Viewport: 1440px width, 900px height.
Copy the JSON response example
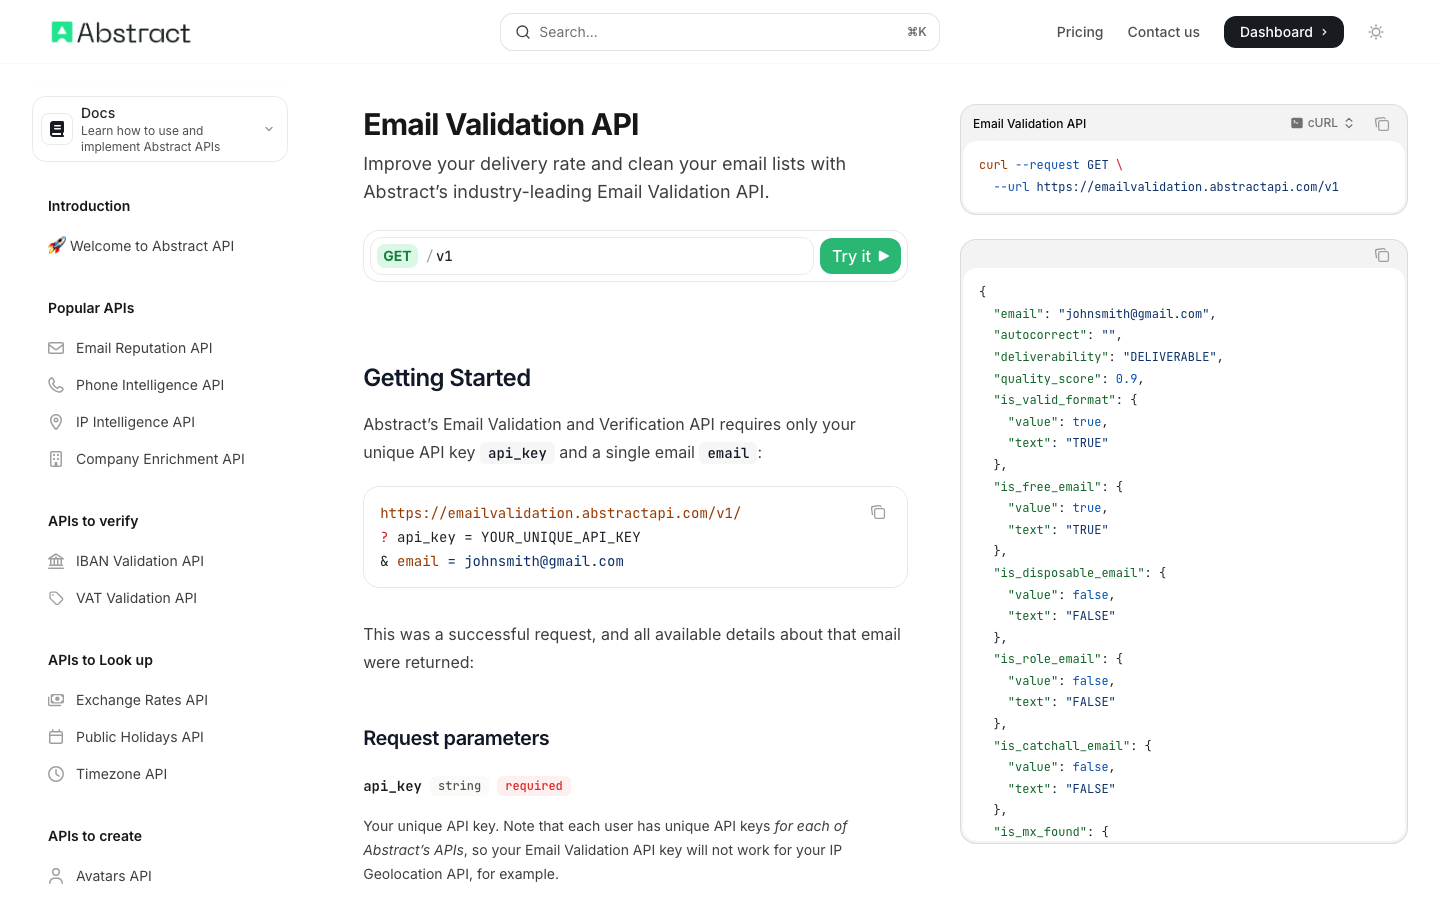pyautogui.click(x=1382, y=255)
